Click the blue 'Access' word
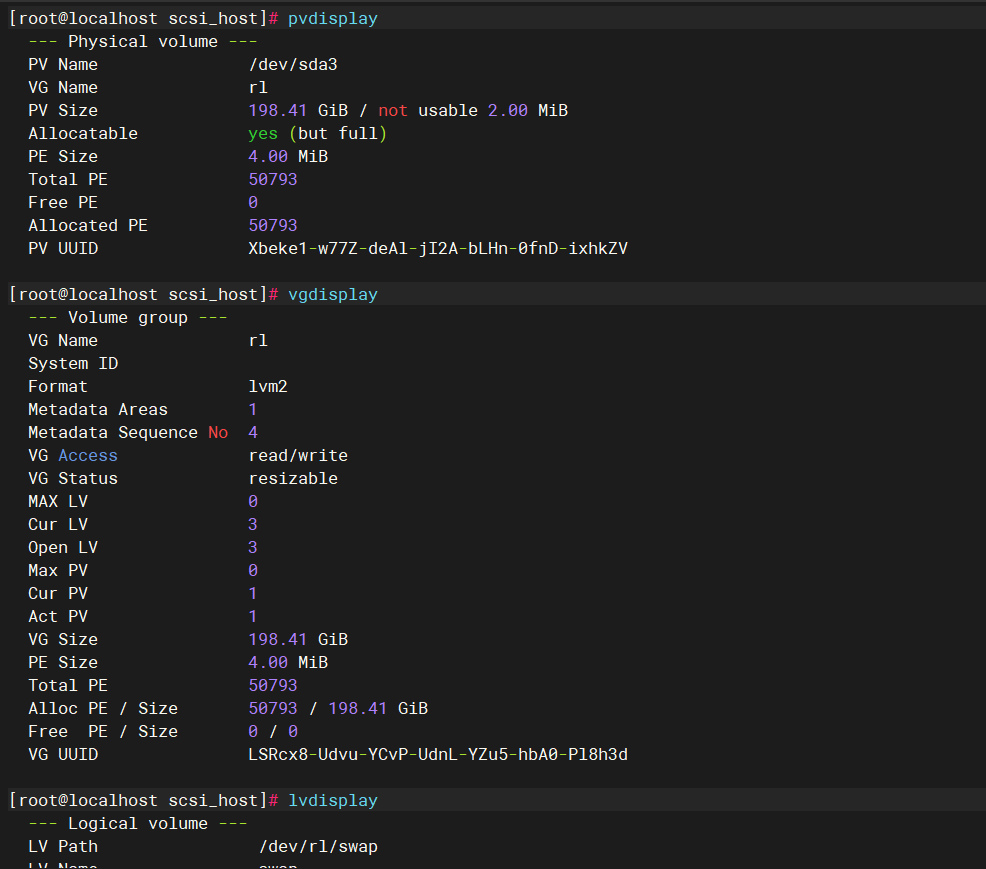Viewport: 986px width, 869px height. click(88, 456)
